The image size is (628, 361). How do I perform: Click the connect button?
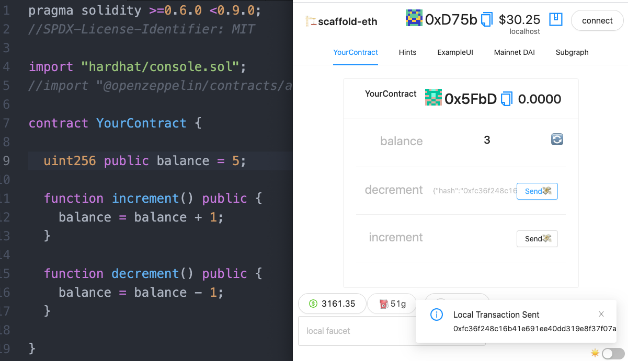click(597, 20)
